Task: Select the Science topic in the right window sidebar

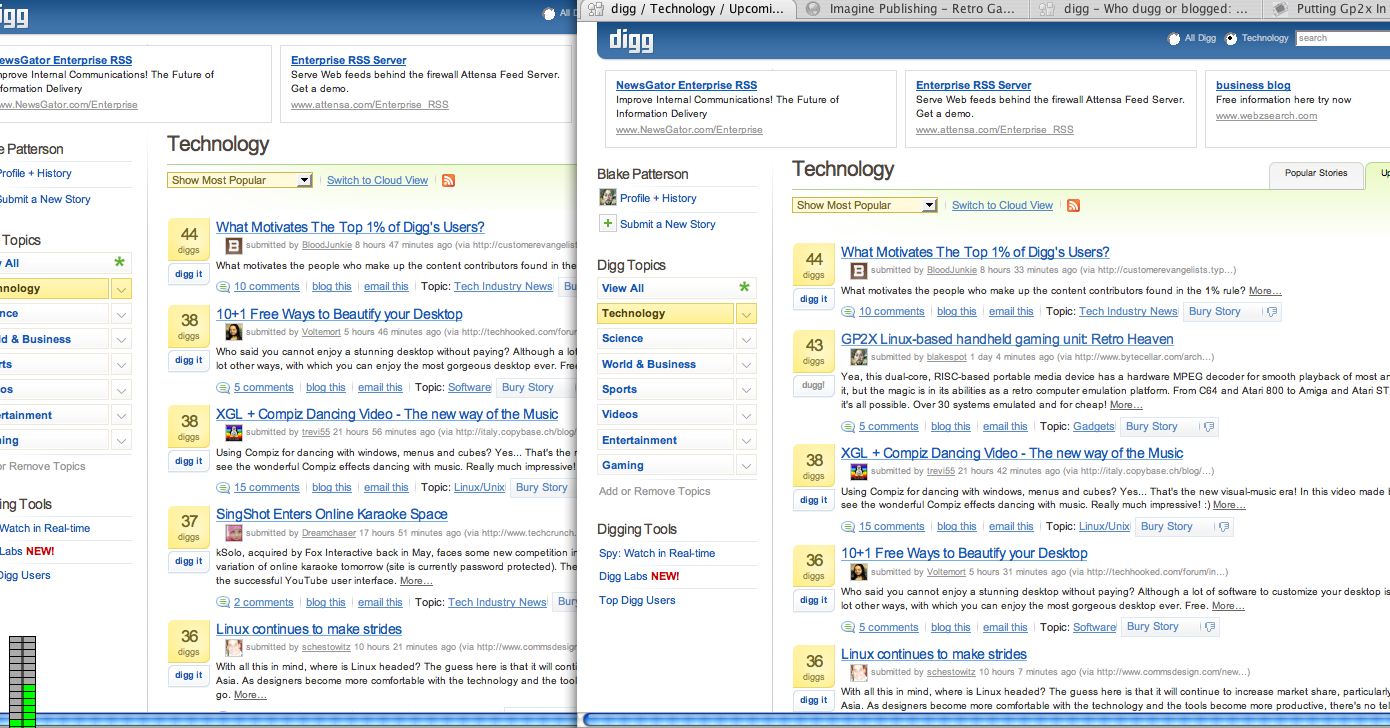Action: point(666,339)
